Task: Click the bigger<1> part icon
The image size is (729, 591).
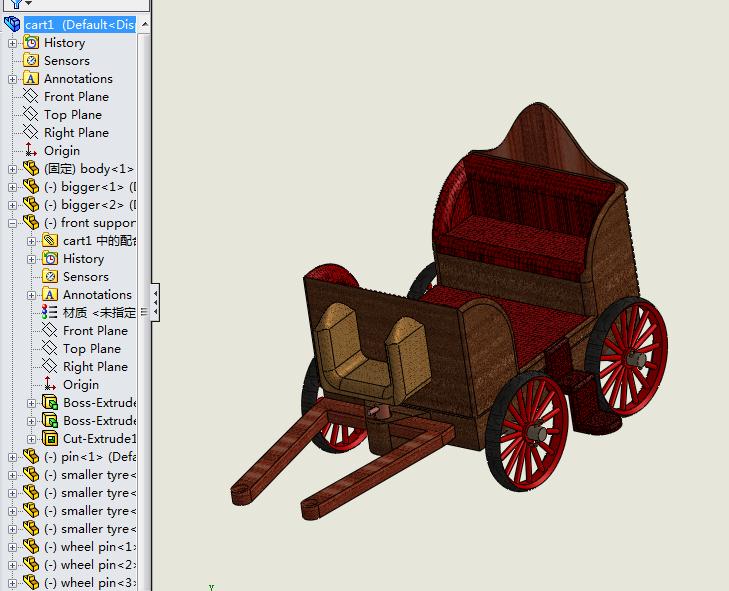Action: point(31,187)
